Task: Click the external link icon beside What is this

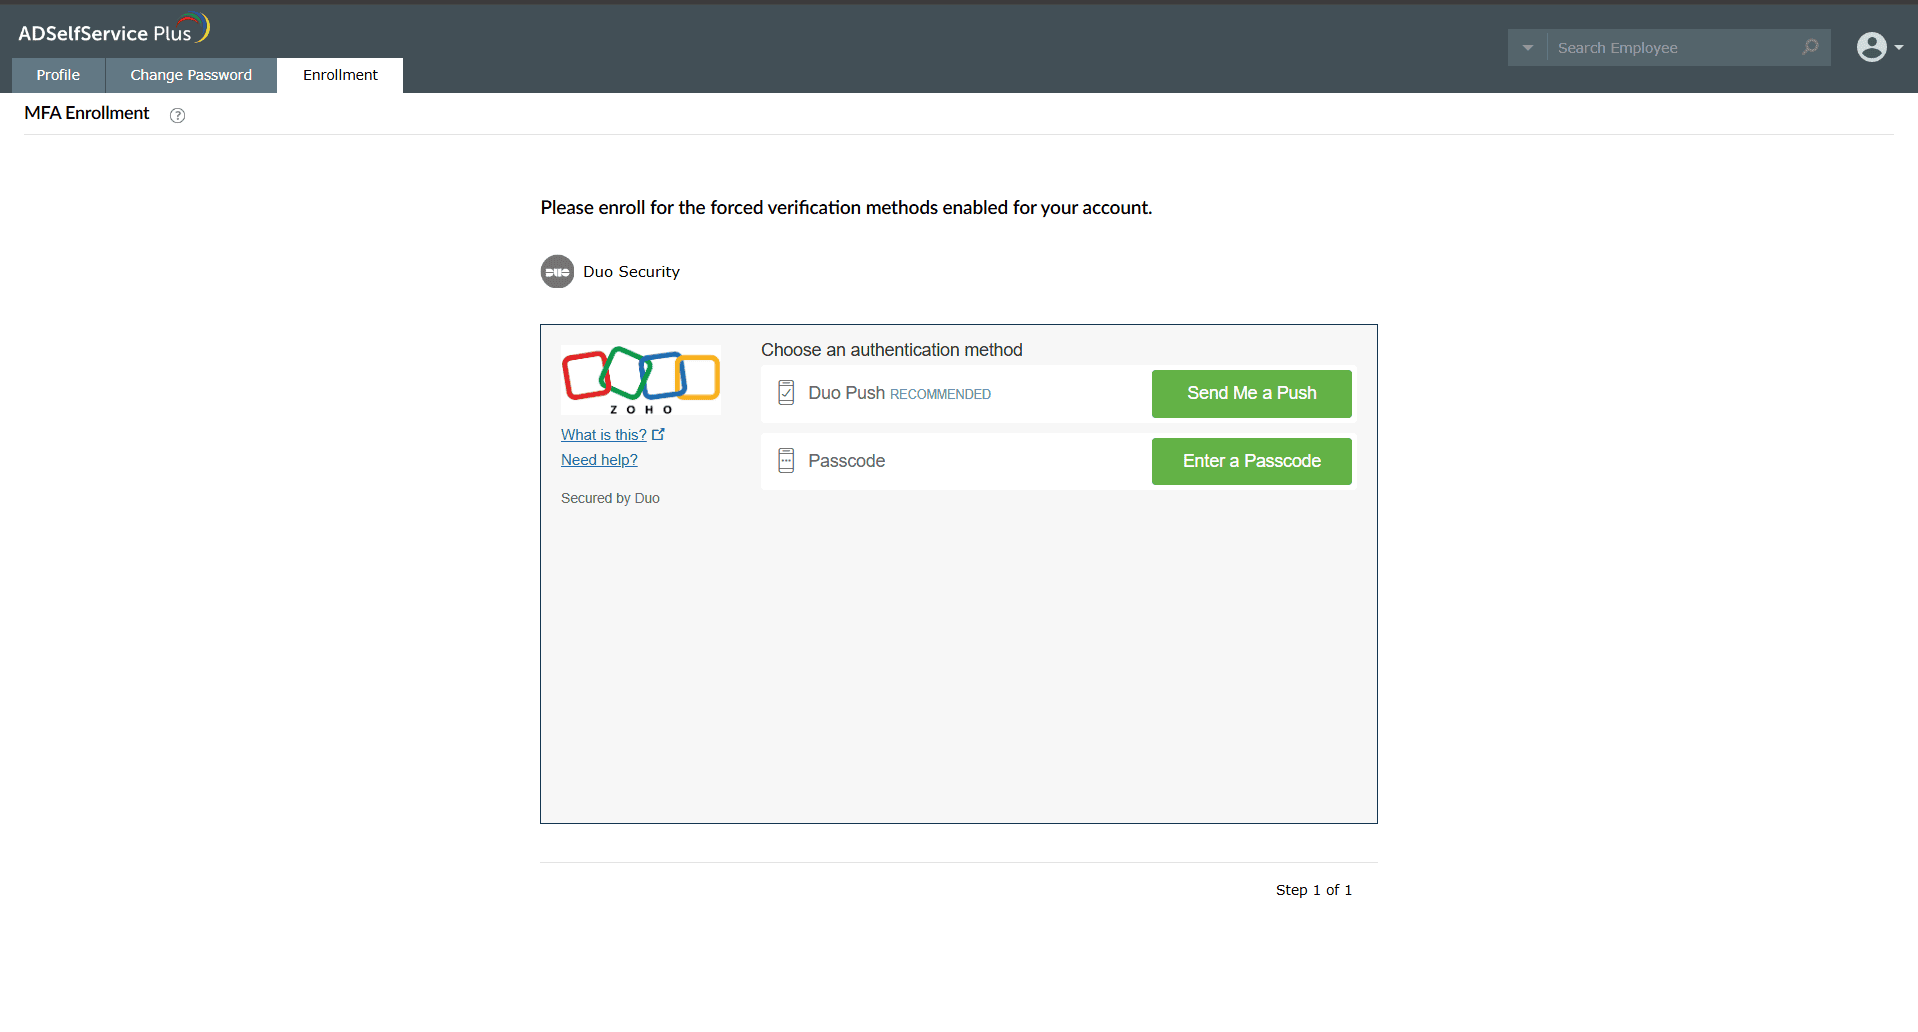Action: [659, 434]
